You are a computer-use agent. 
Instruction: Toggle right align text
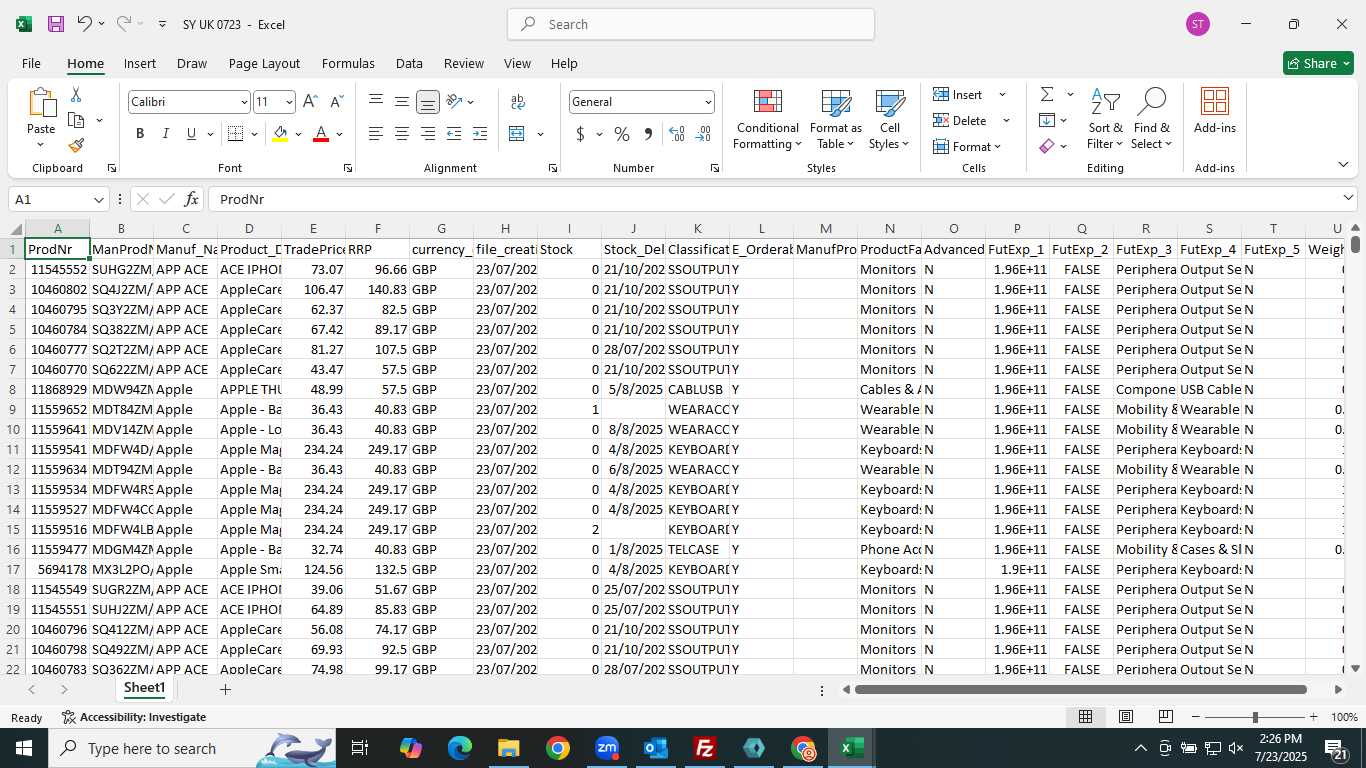point(427,134)
